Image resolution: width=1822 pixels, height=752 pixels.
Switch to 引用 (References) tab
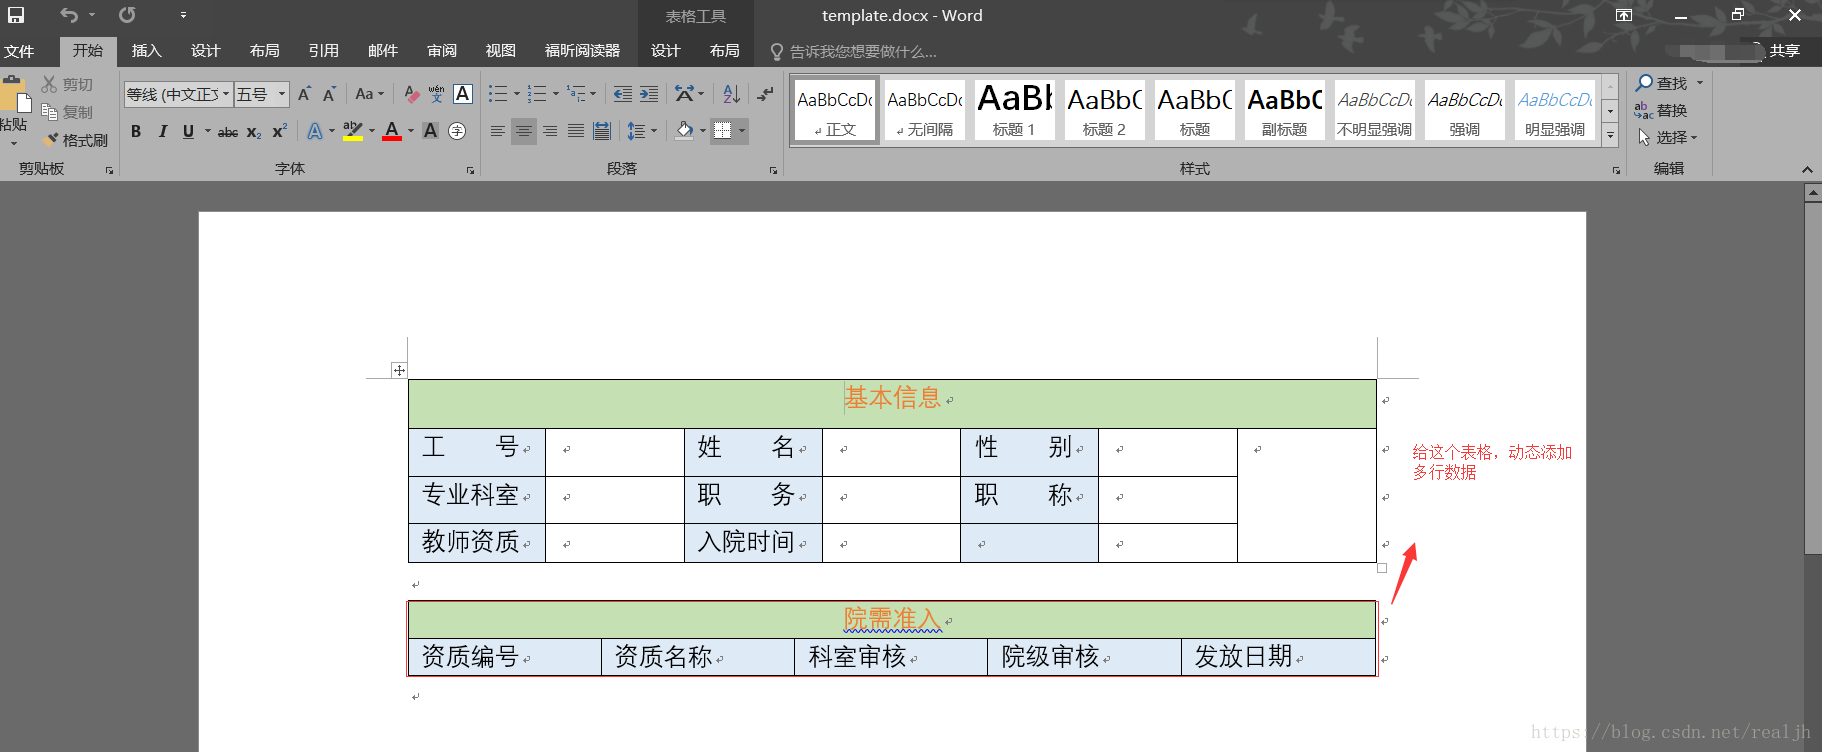(x=323, y=51)
